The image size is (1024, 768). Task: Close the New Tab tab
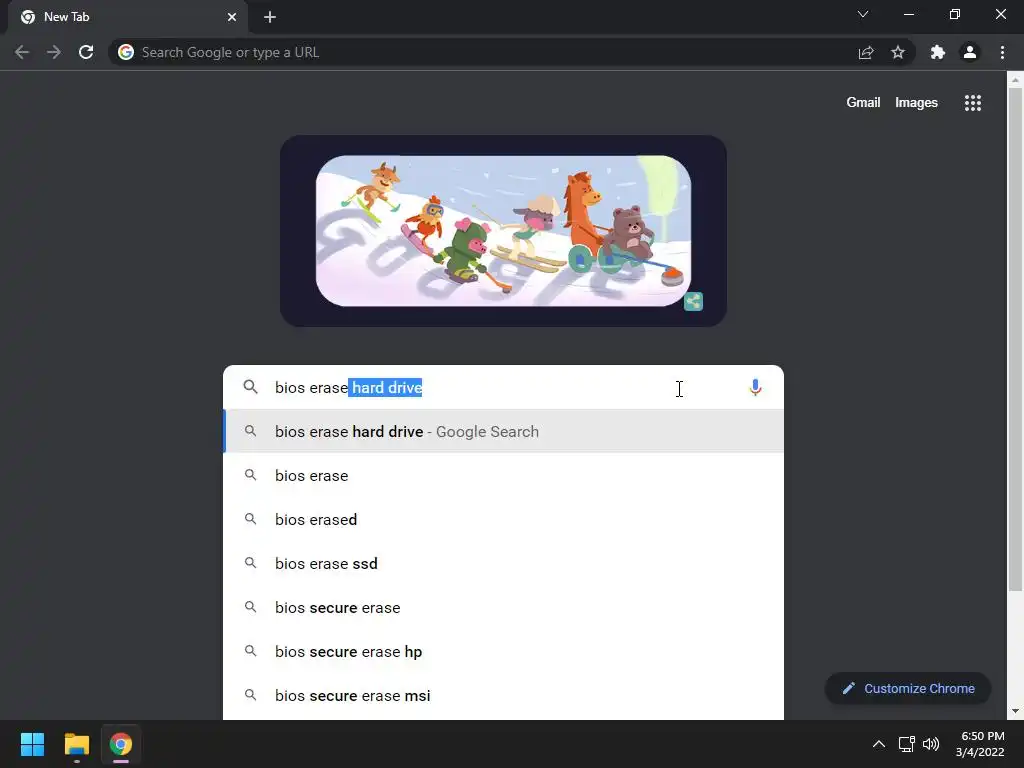(x=232, y=17)
